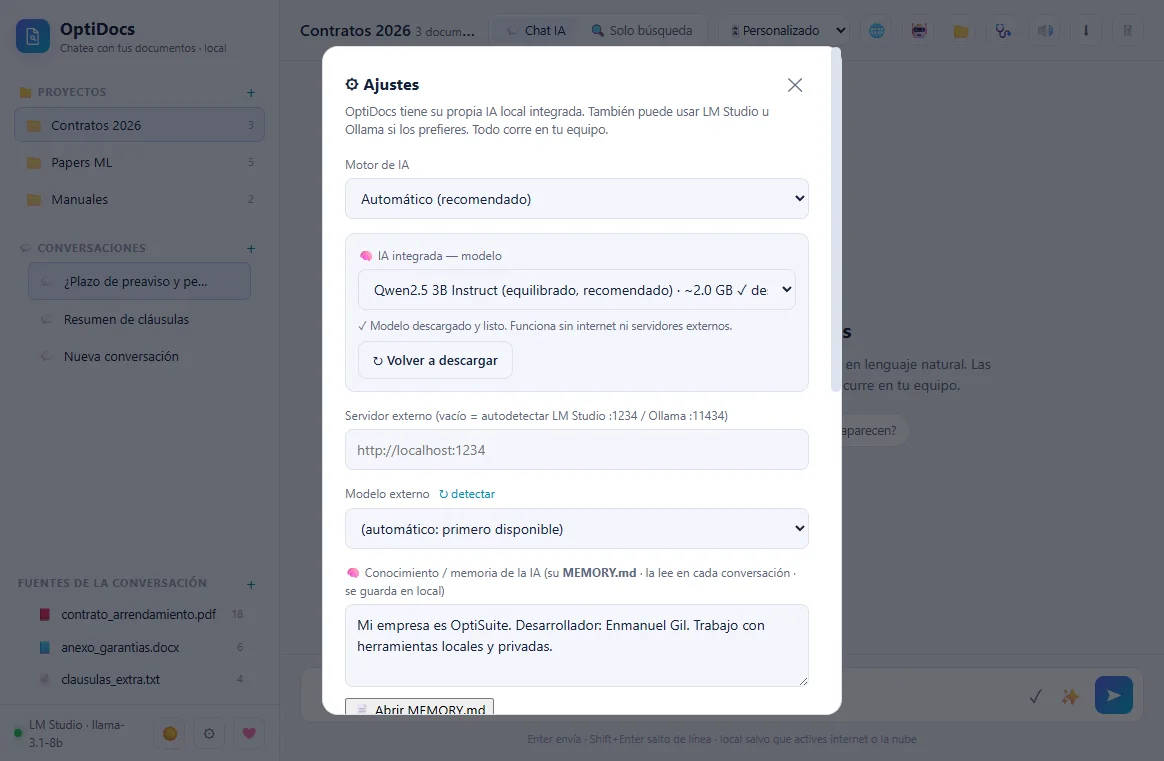Image resolution: width=1164 pixels, height=761 pixels.
Task: Select the Manuales project
Action: pyautogui.click(x=140, y=199)
